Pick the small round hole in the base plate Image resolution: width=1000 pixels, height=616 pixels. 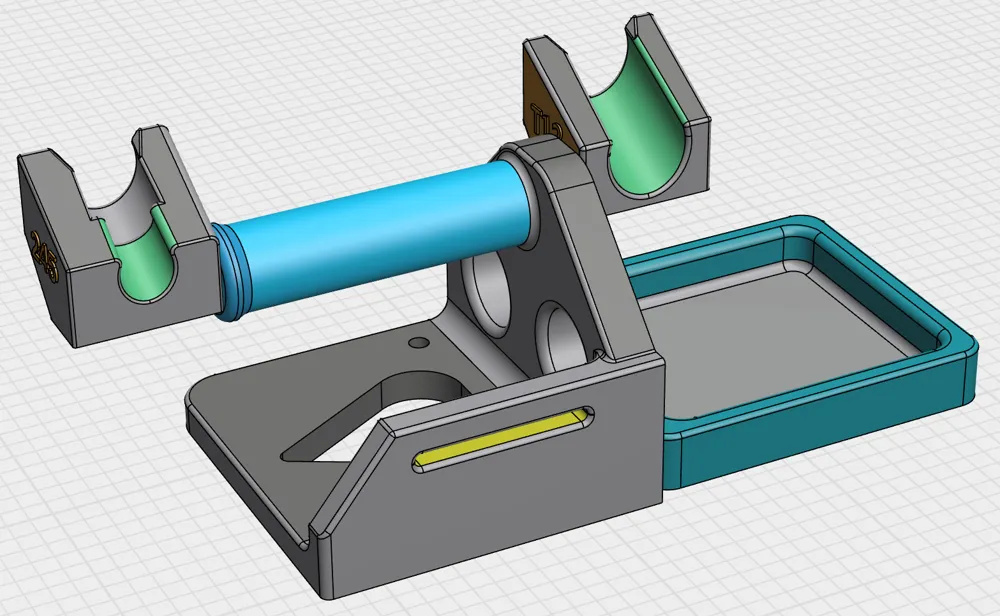point(418,342)
